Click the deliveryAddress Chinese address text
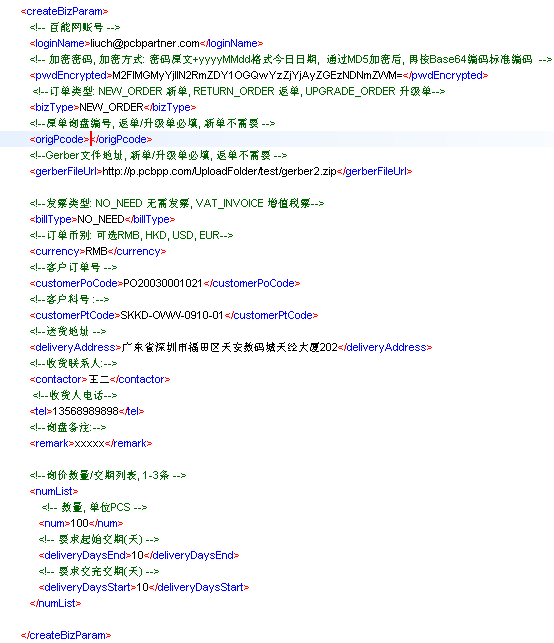The image size is (554, 643). [x=230, y=347]
